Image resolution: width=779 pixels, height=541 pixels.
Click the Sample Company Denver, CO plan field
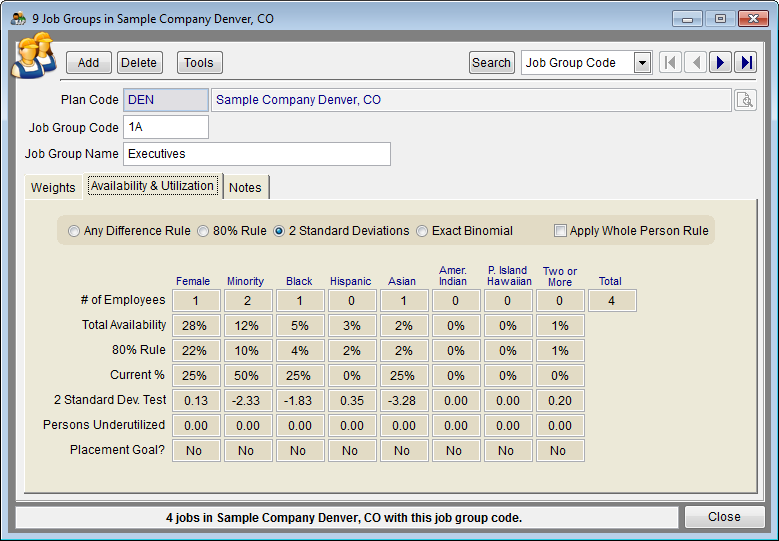click(x=471, y=100)
